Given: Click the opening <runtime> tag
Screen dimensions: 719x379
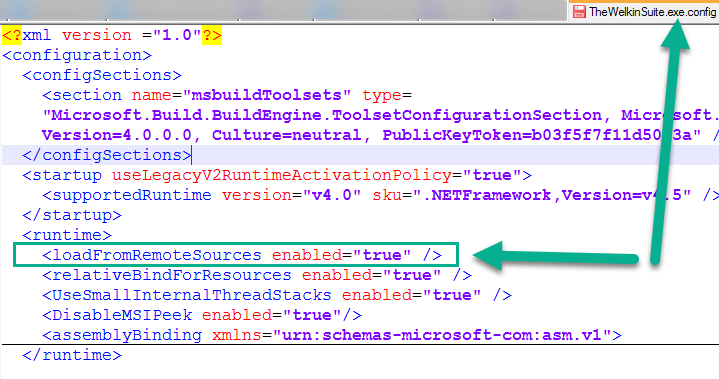Looking at the screenshot, I should point(67,235).
